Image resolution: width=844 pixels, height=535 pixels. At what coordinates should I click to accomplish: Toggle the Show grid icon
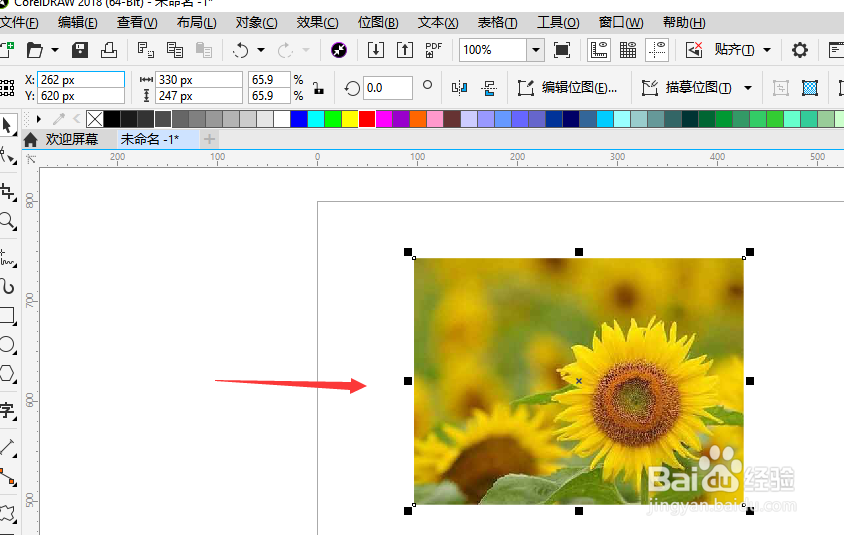point(628,50)
